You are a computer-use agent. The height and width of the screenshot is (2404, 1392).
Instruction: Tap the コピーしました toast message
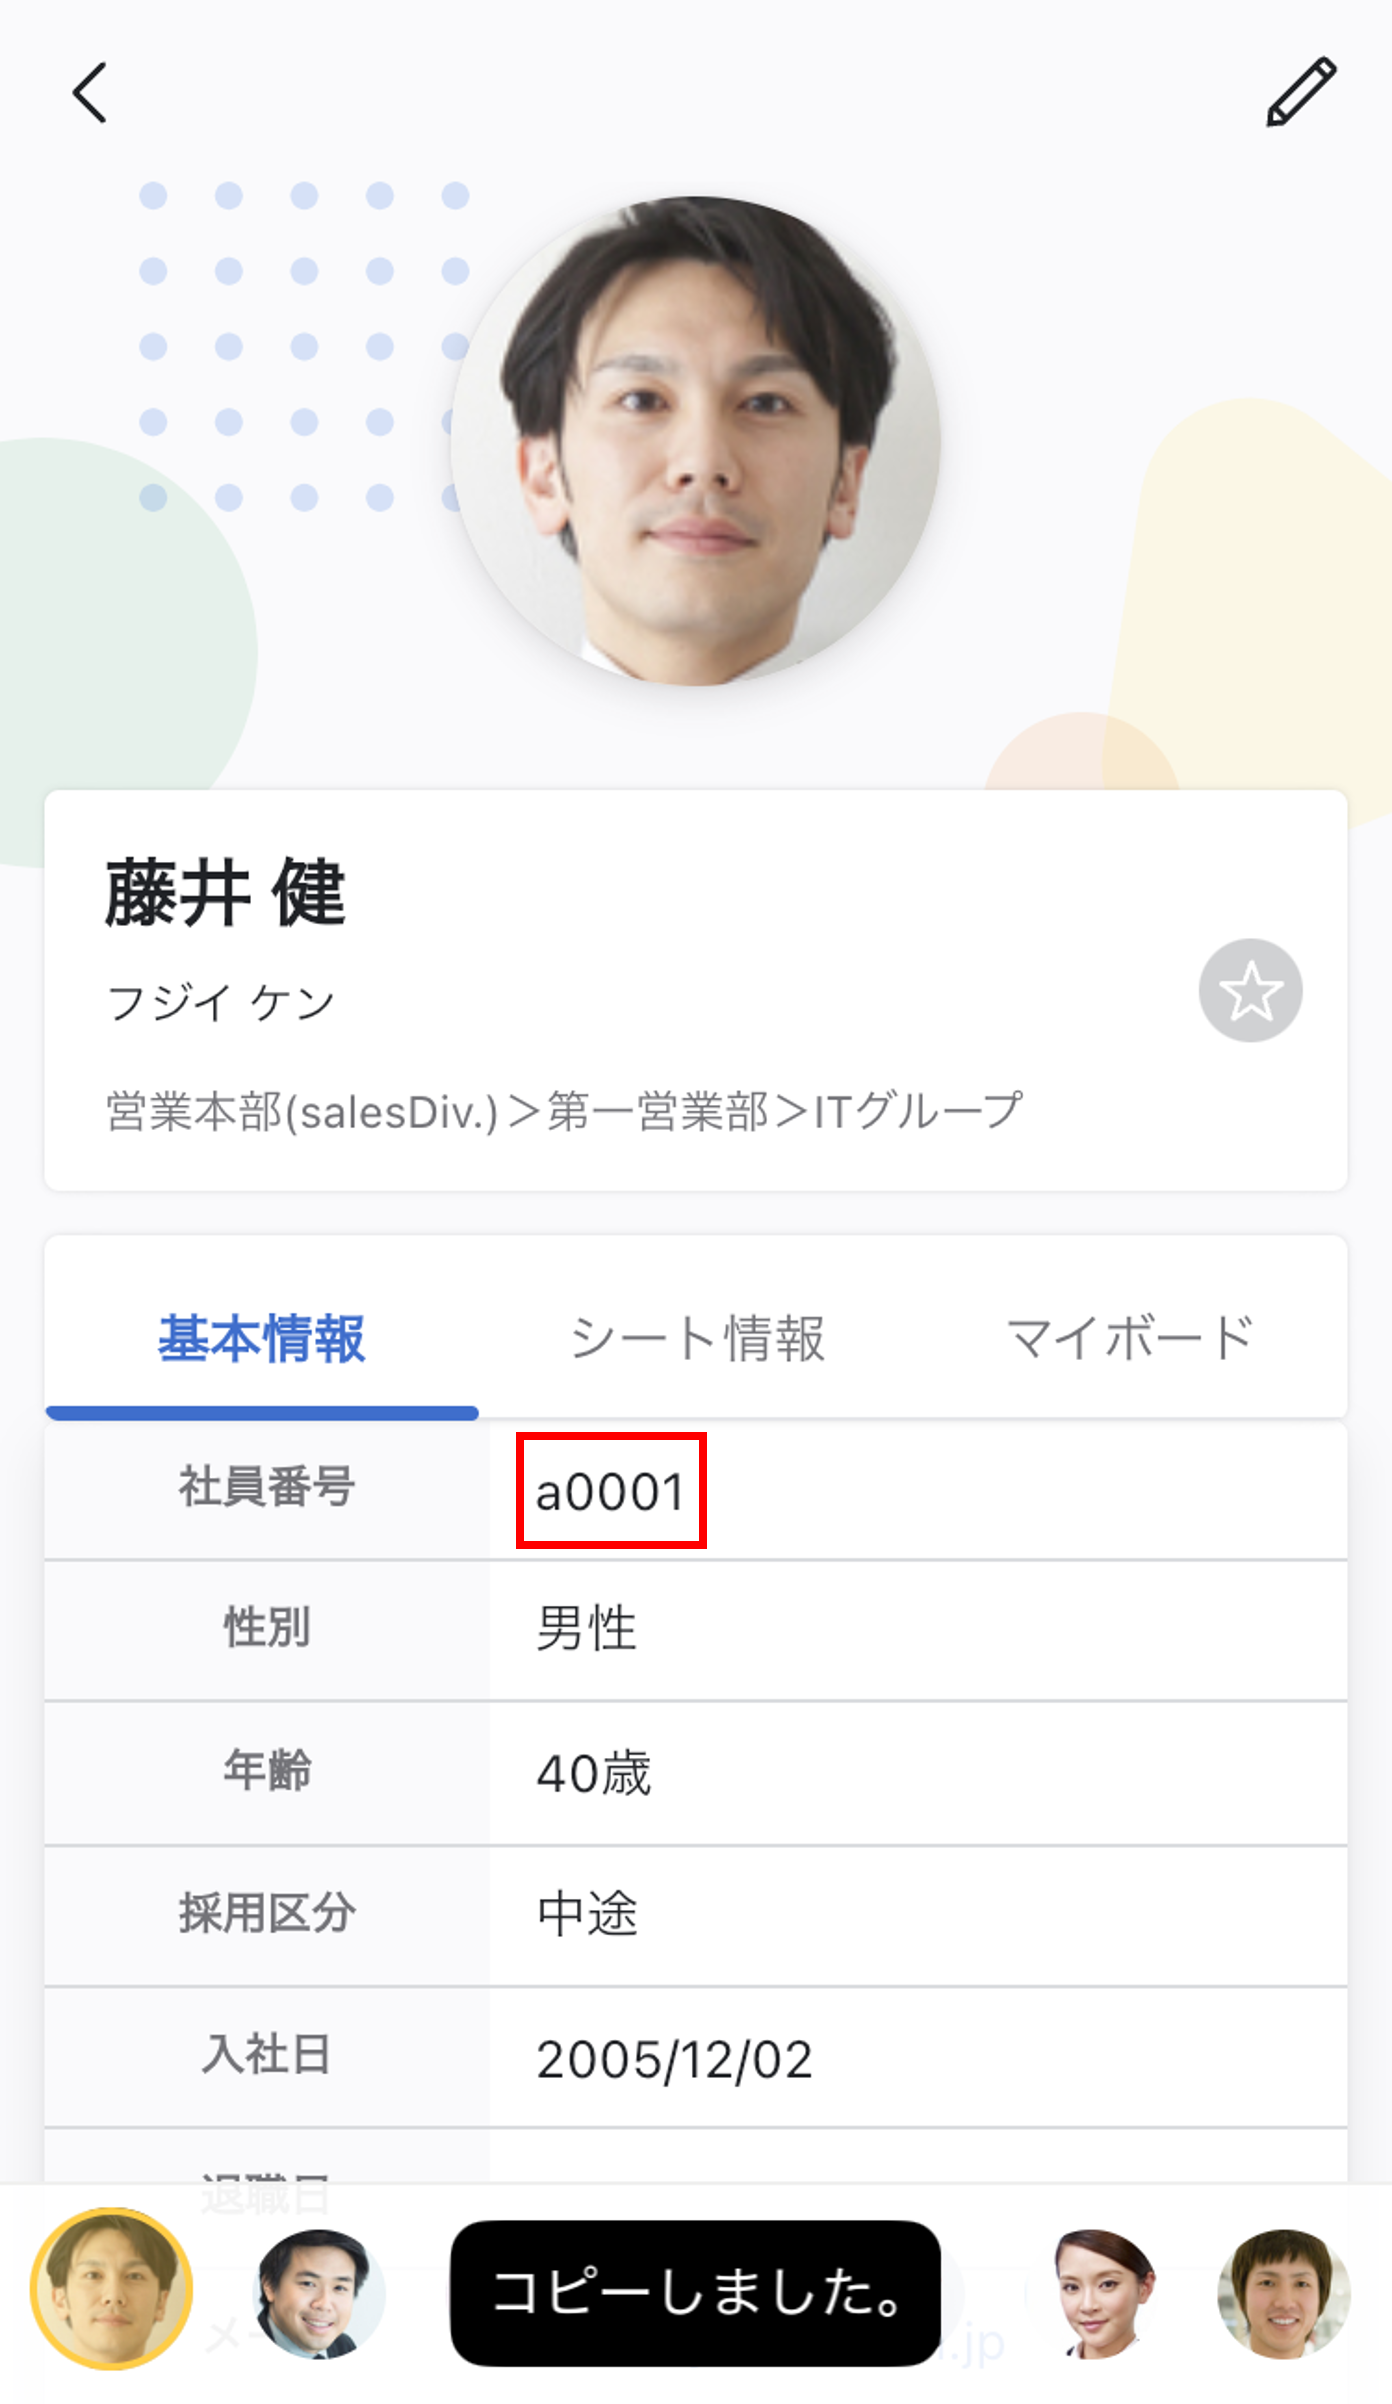[x=696, y=2292]
